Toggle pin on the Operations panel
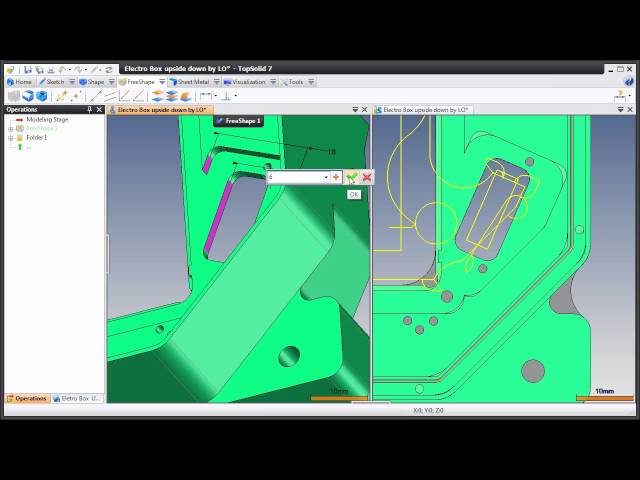 (x=90, y=110)
